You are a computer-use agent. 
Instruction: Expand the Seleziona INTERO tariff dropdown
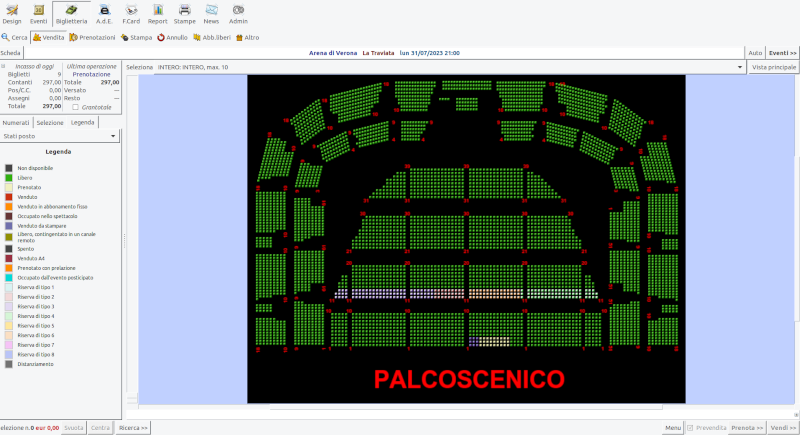coord(449,67)
